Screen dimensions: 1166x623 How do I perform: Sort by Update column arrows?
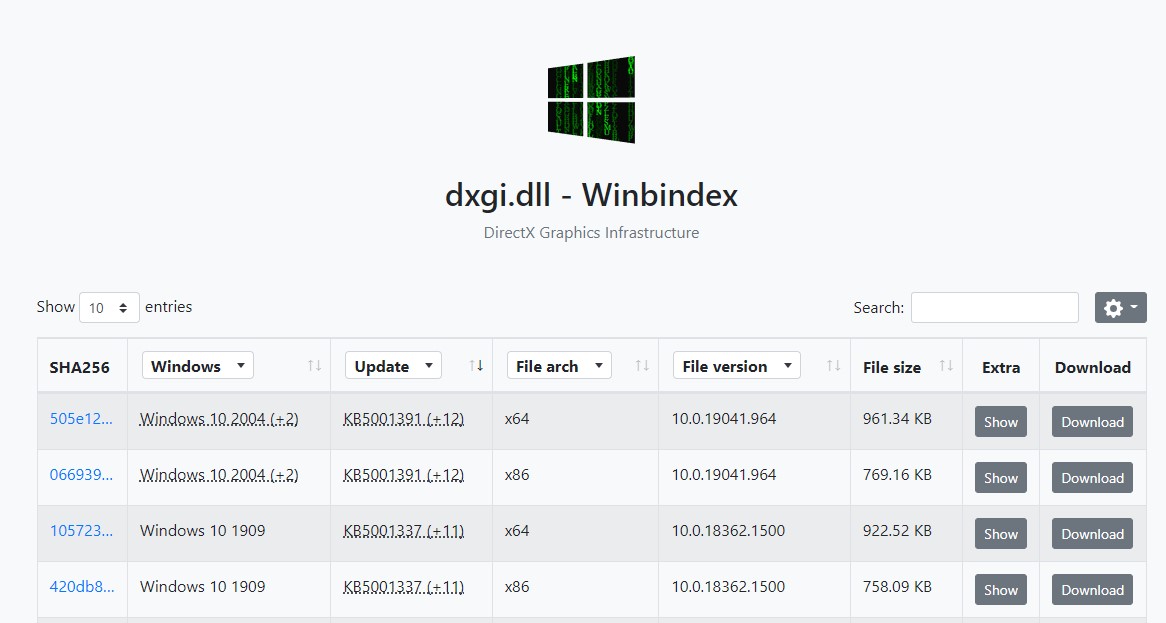coord(476,366)
